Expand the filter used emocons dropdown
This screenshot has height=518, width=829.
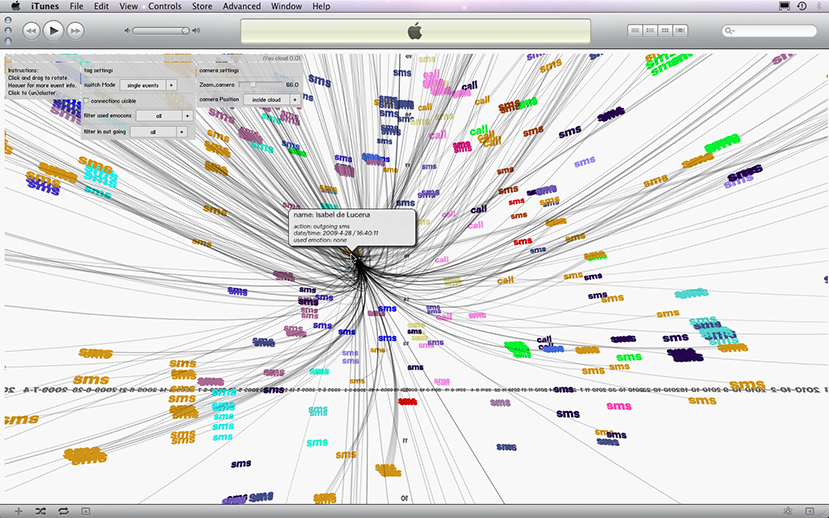[187, 116]
